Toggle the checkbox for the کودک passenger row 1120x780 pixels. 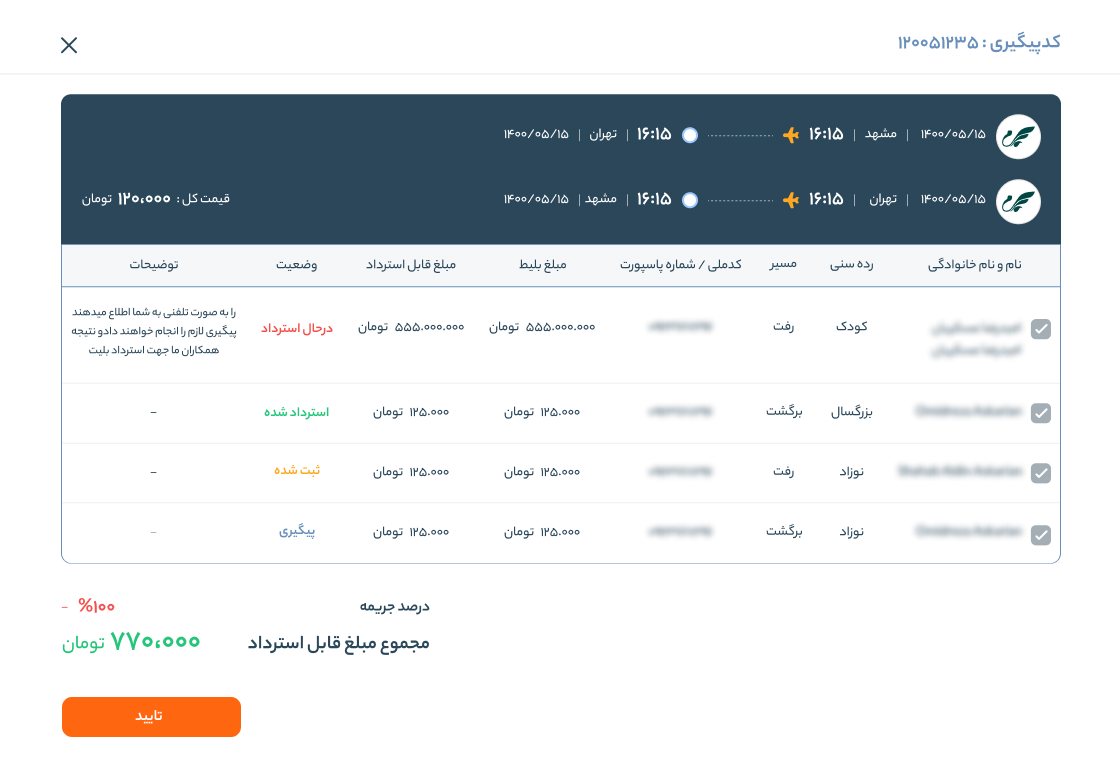click(x=1041, y=329)
